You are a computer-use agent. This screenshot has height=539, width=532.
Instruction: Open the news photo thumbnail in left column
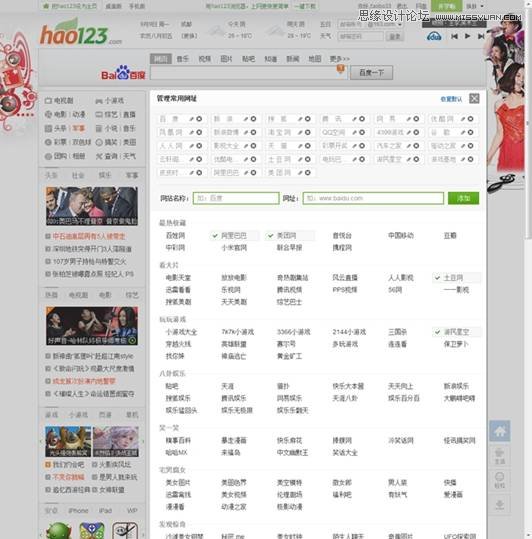click(x=92, y=206)
